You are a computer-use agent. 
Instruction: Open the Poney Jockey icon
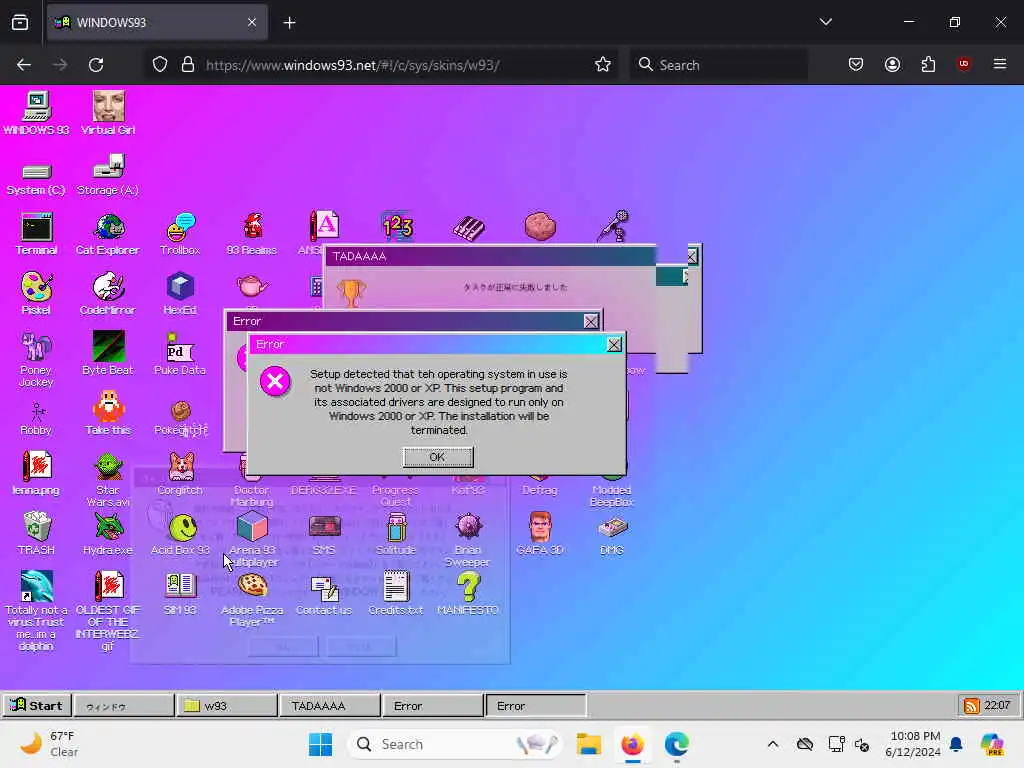[36, 360]
